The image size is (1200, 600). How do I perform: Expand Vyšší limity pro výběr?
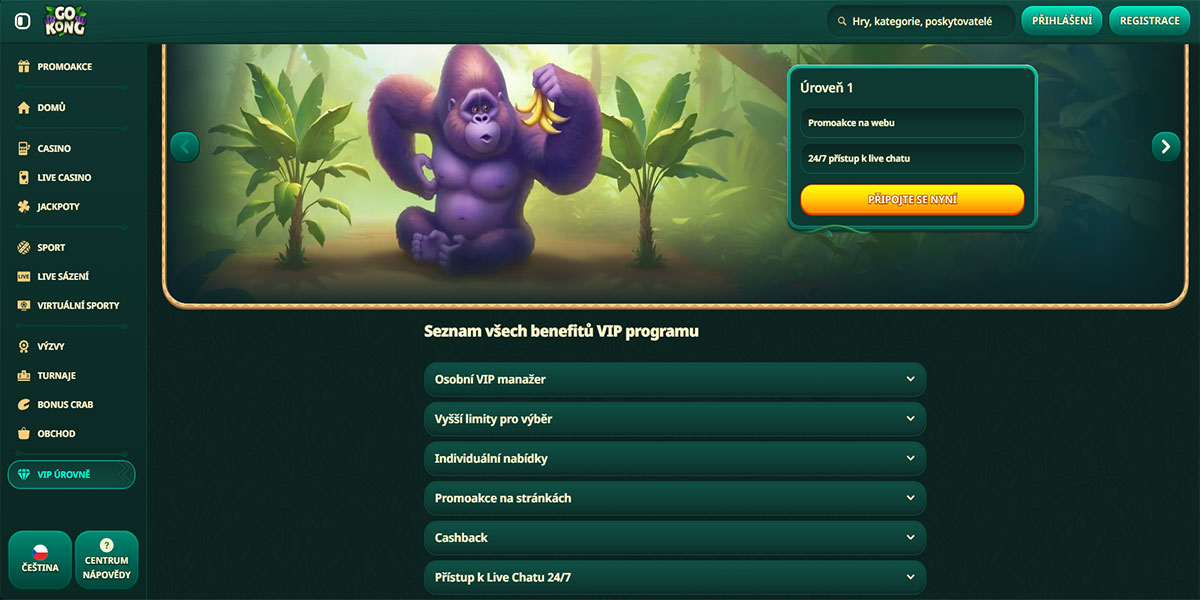tap(675, 419)
